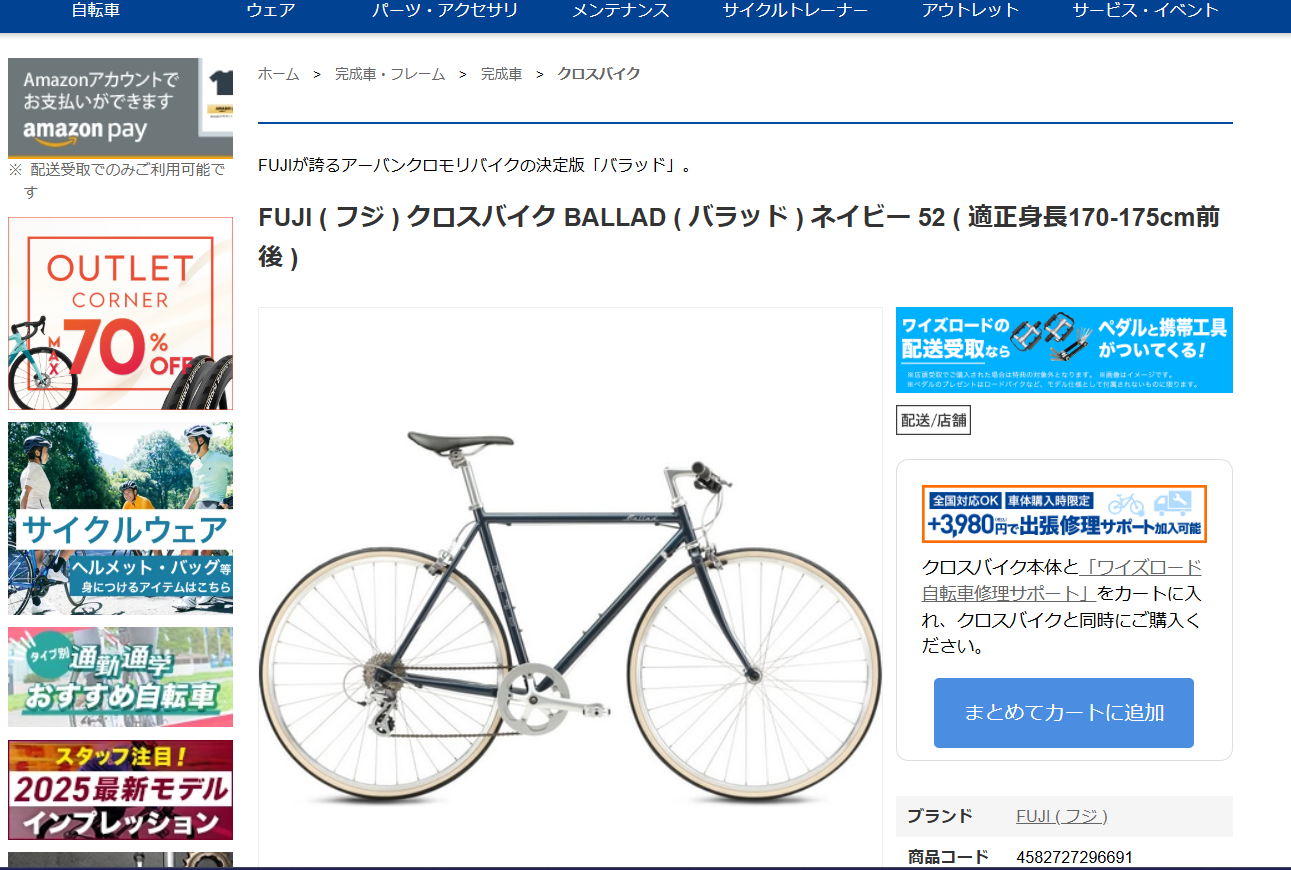The image size is (1291, 870).
Task: Open the ウェア navigation menu
Action: click(271, 11)
